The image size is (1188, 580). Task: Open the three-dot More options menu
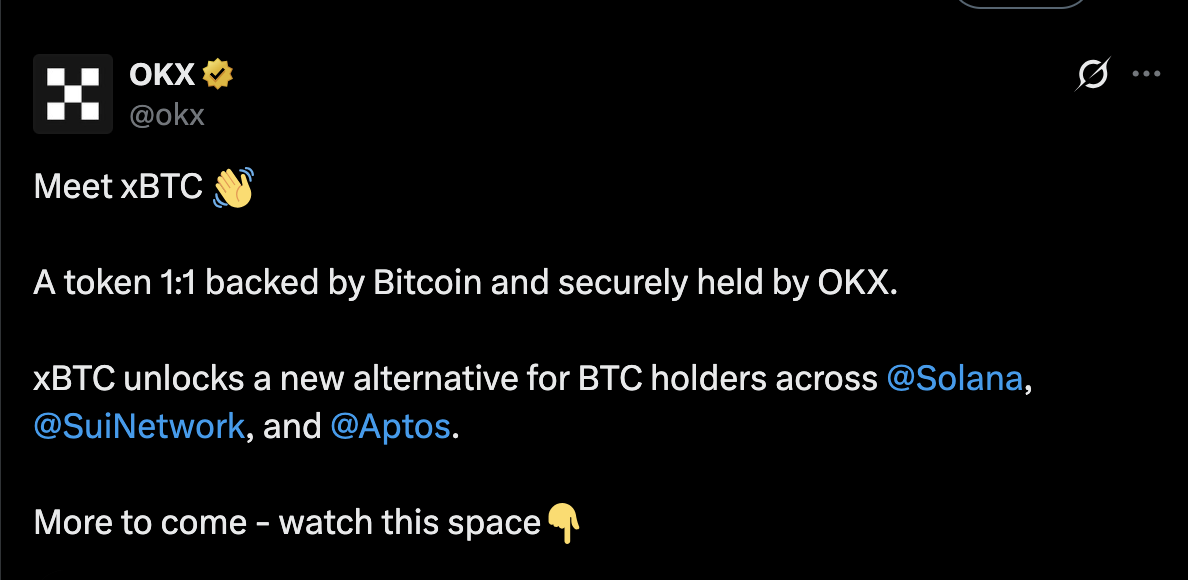(x=1146, y=74)
